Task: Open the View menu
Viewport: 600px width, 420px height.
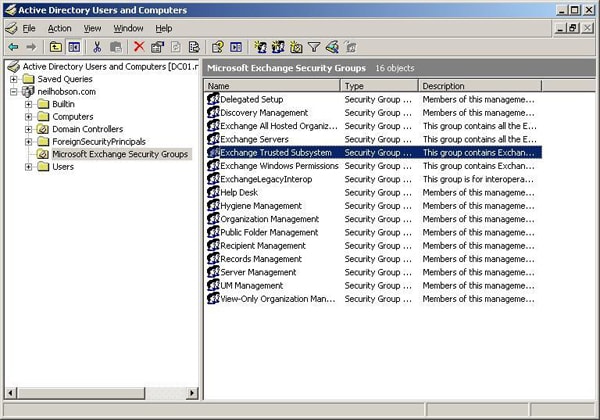Action: (92, 28)
